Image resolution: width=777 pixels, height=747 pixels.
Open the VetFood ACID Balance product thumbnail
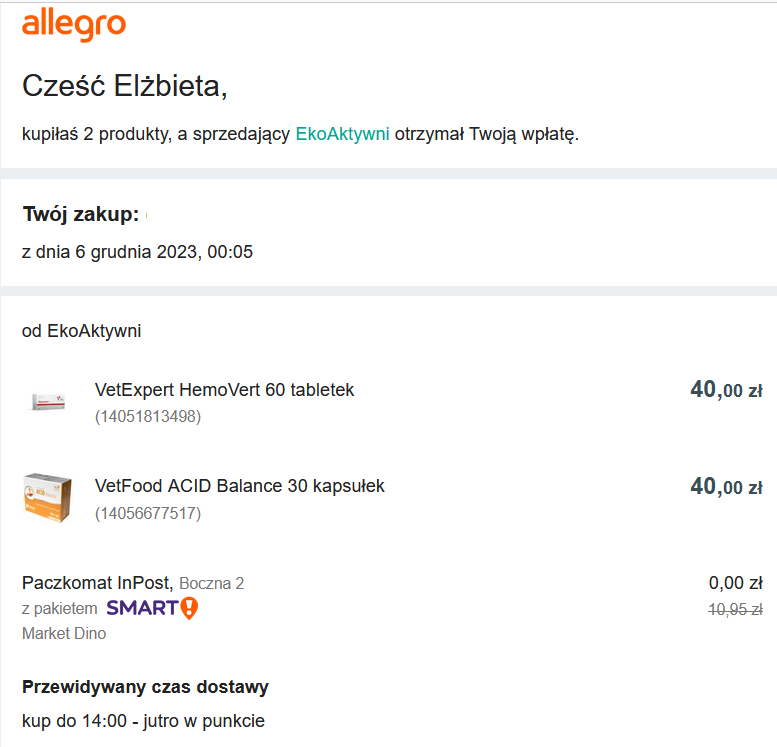tap(48, 498)
